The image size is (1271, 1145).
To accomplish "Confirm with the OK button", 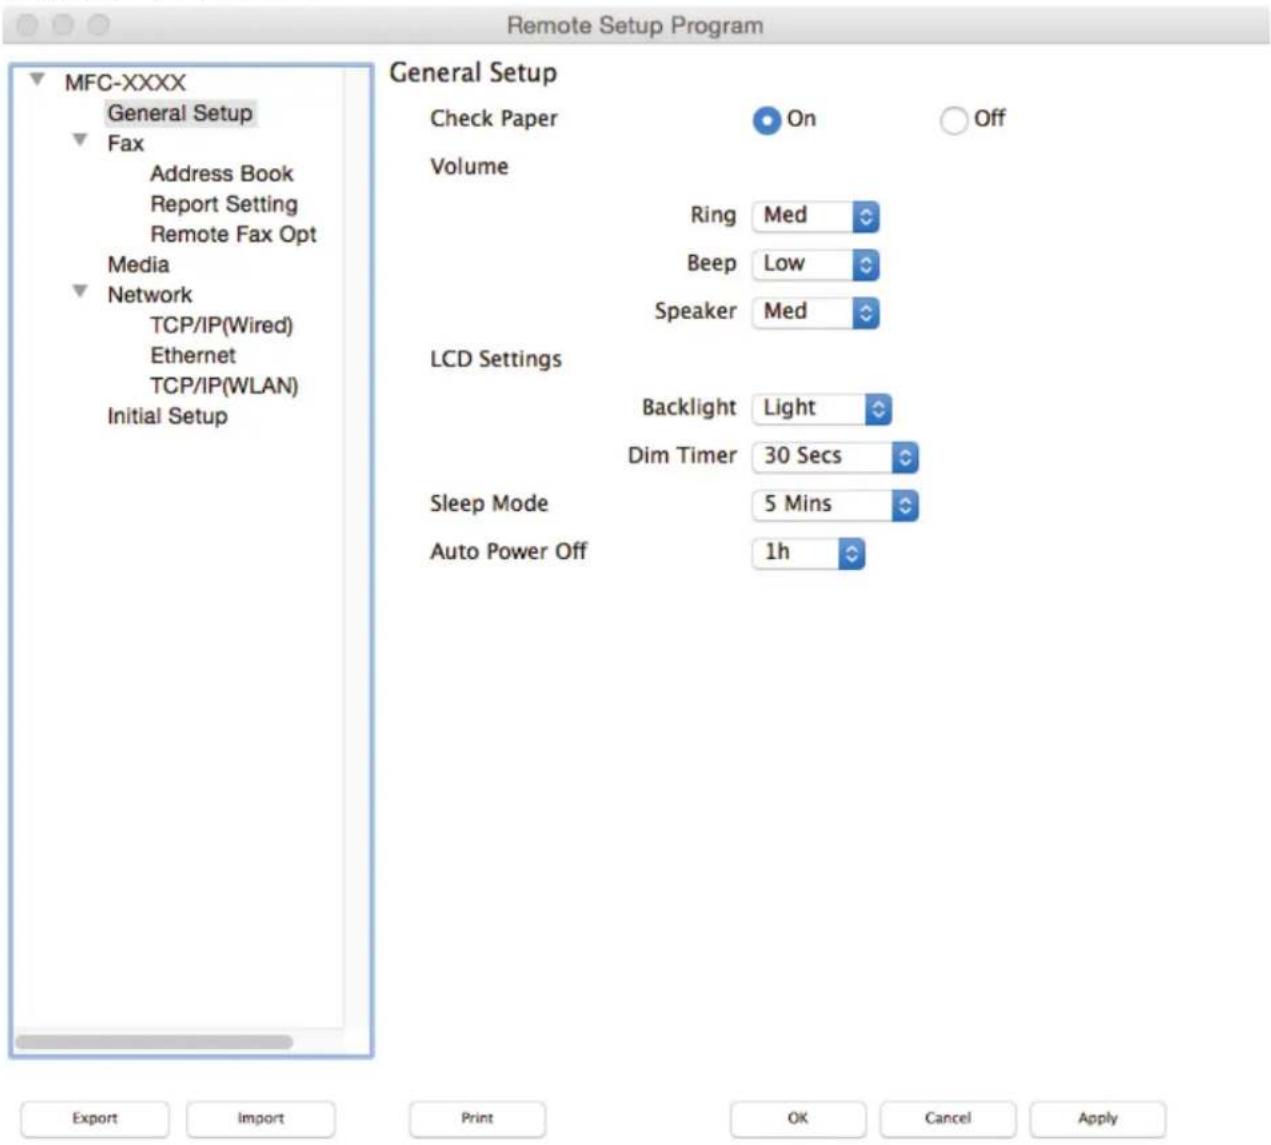I will point(798,1118).
